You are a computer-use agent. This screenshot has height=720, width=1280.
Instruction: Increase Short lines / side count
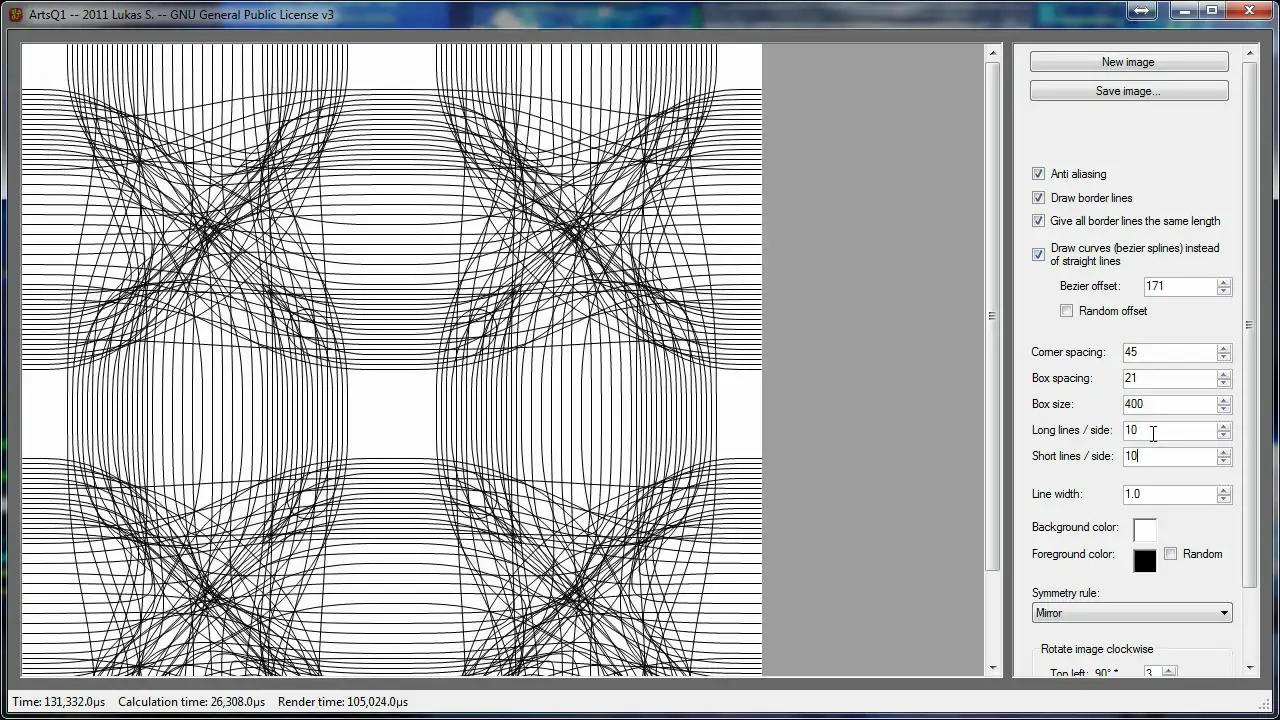pos(1224,452)
